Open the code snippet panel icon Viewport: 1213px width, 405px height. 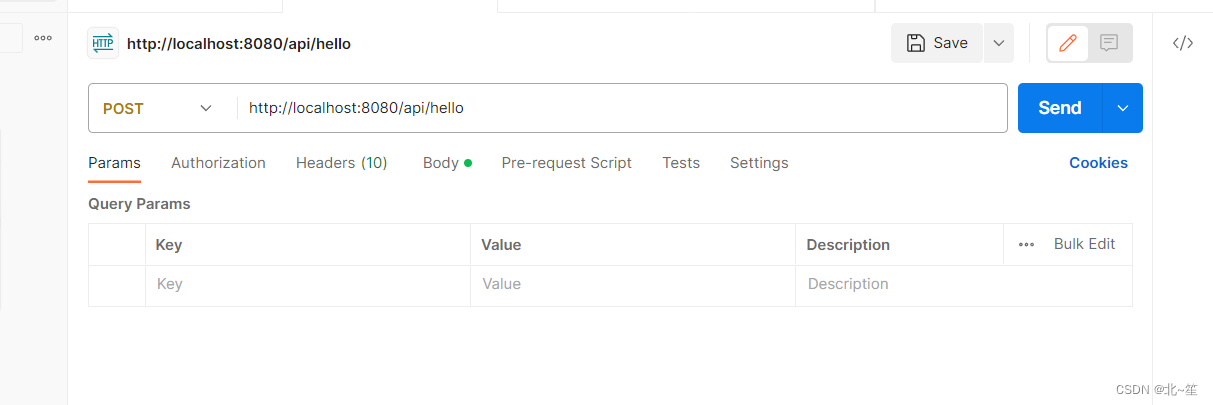[x=1183, y=43]
